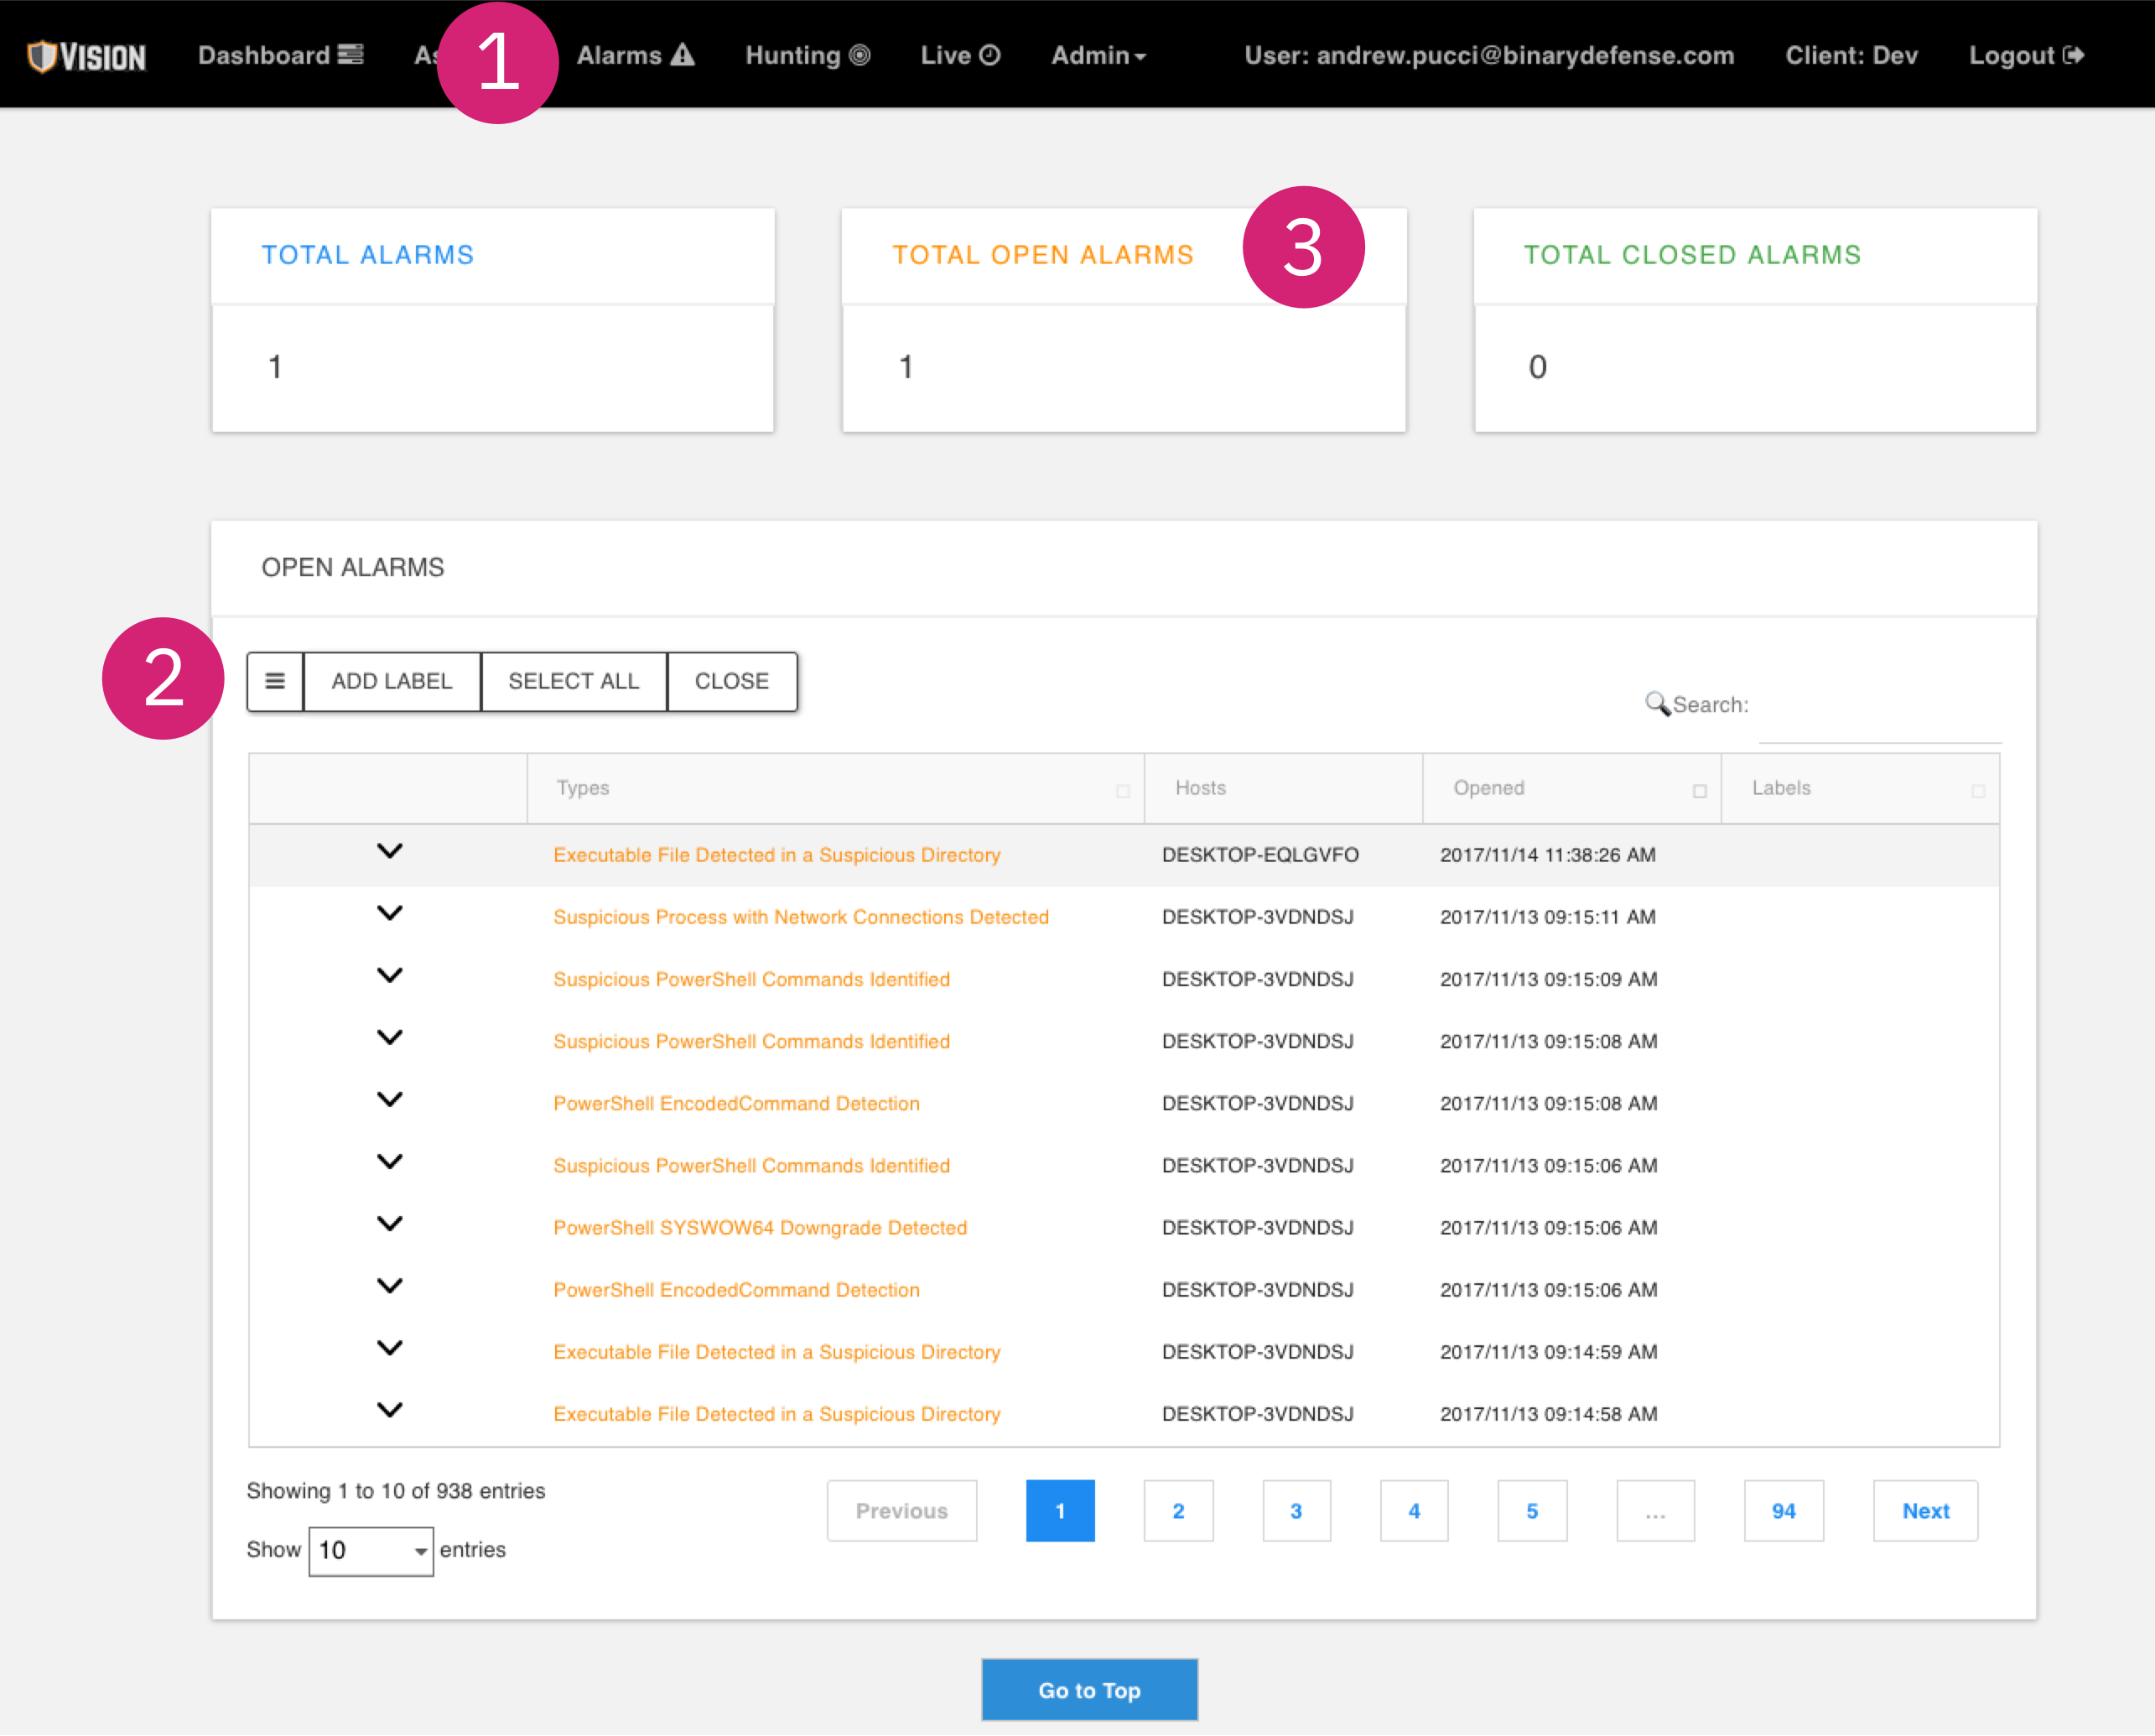
Task: Go to page 2
Action: point(1178,1511)
